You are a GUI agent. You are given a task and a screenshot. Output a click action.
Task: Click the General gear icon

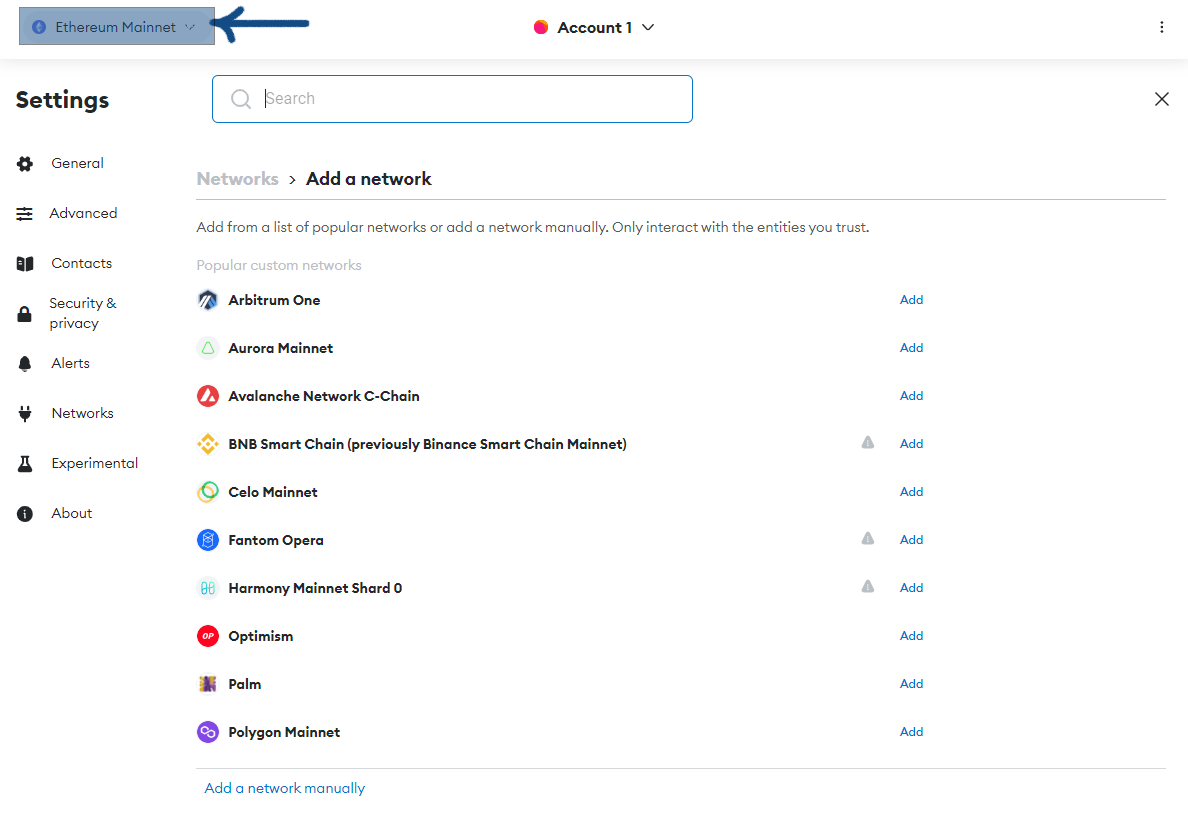tap(25, 164)
